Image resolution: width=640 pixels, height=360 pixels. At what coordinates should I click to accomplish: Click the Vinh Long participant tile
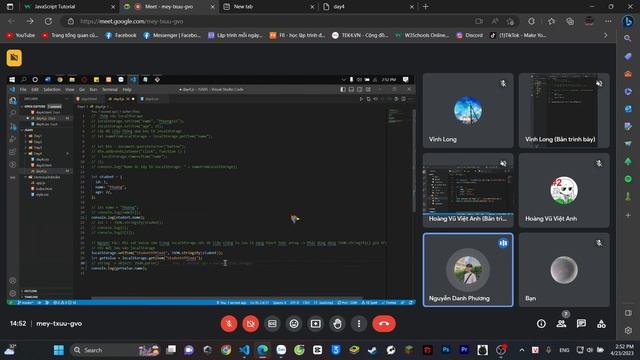[x=468, y=111]
